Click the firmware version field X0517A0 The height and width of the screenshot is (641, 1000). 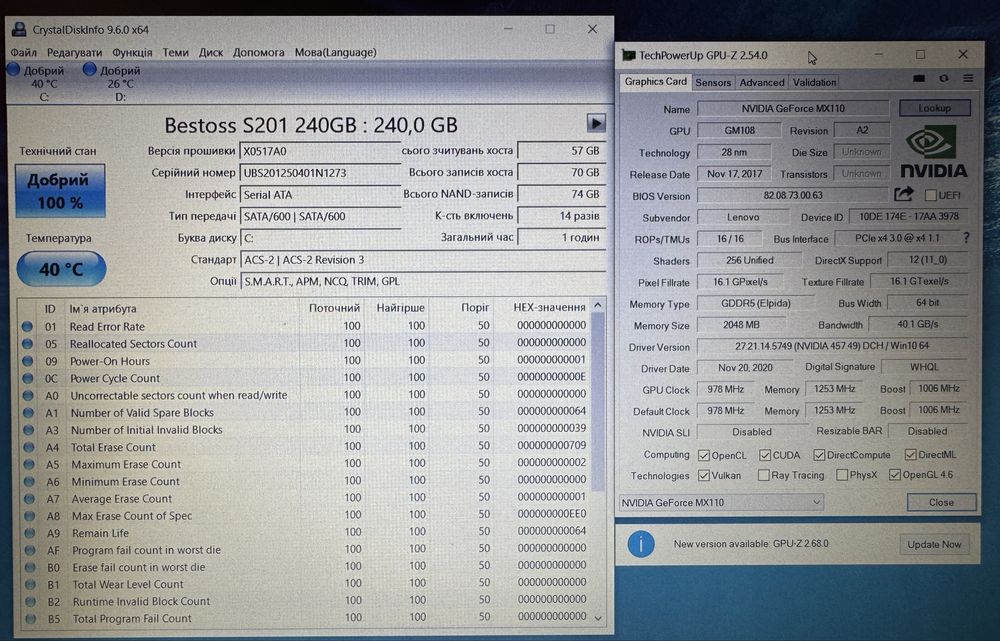point(320,151)
